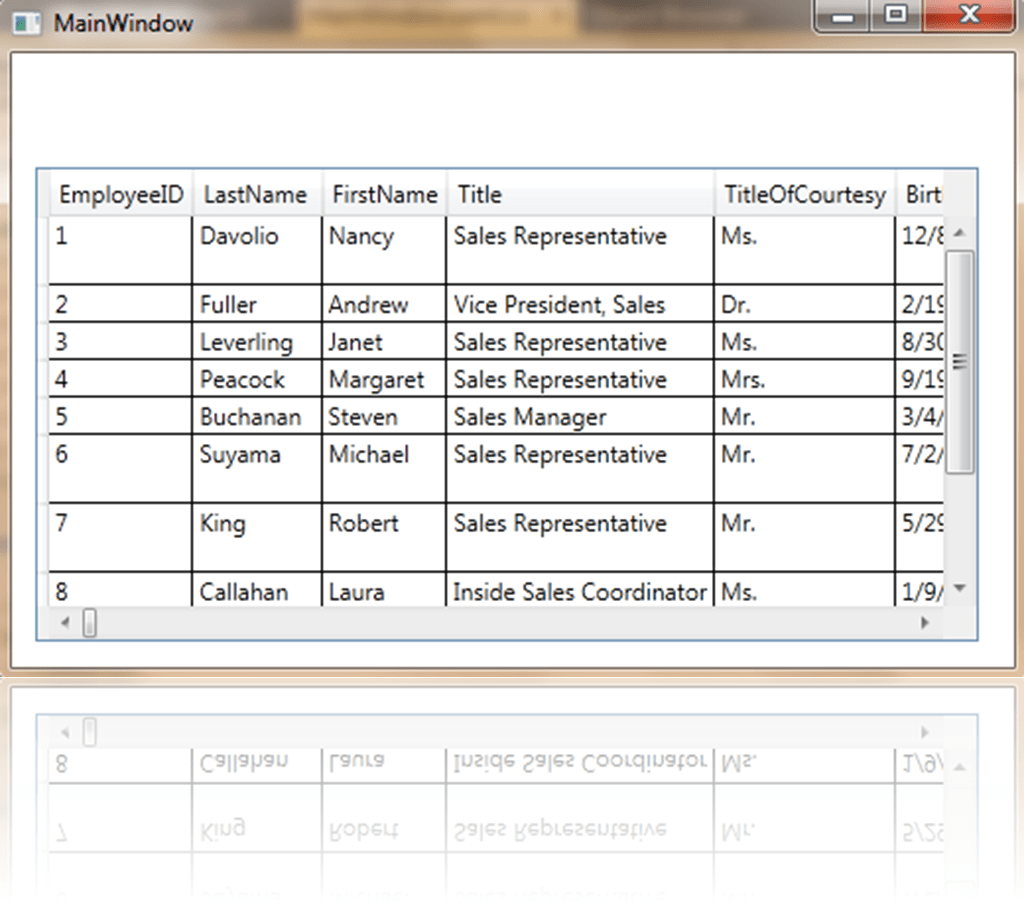Select the Margaret first name cell
The image size is (1024, 902).
pyautogui.click(x=376, y=380)
